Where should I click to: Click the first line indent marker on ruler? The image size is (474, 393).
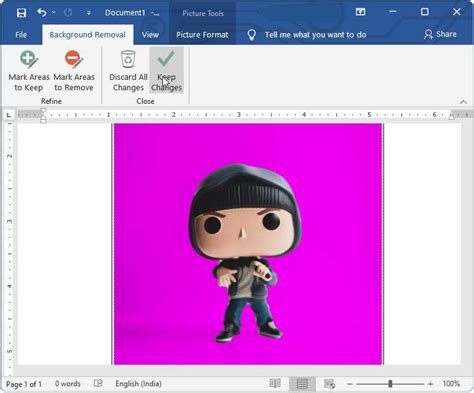click(x=43, y=111)
